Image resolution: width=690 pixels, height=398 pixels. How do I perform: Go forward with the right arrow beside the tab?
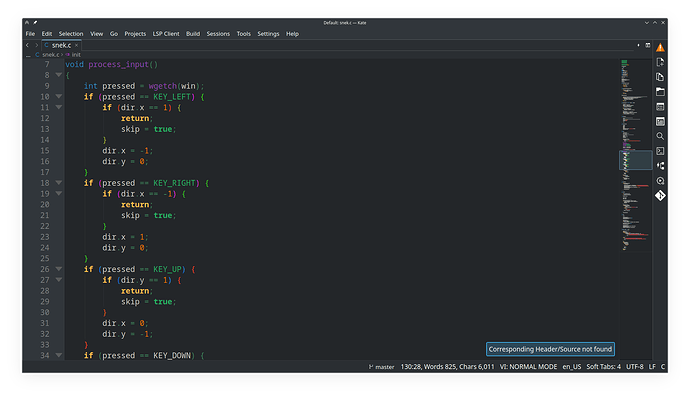37,45
